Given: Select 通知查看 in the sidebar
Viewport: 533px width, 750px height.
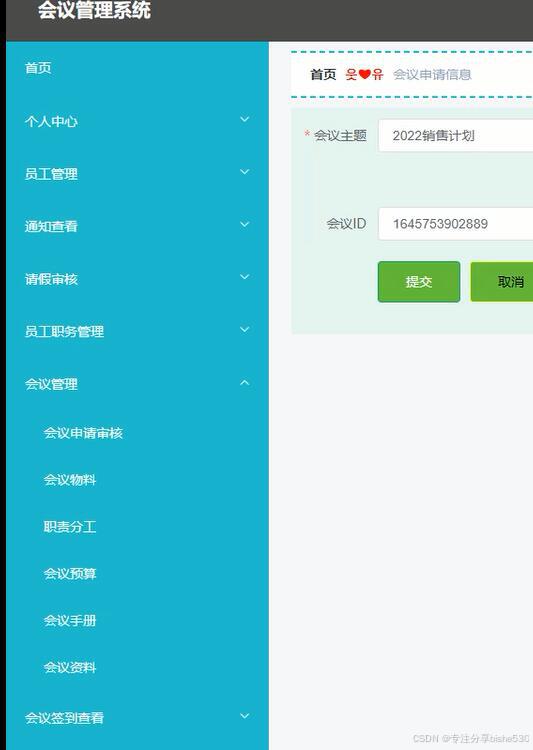Looking at the screenshot, I should click(x=51, y=226).
